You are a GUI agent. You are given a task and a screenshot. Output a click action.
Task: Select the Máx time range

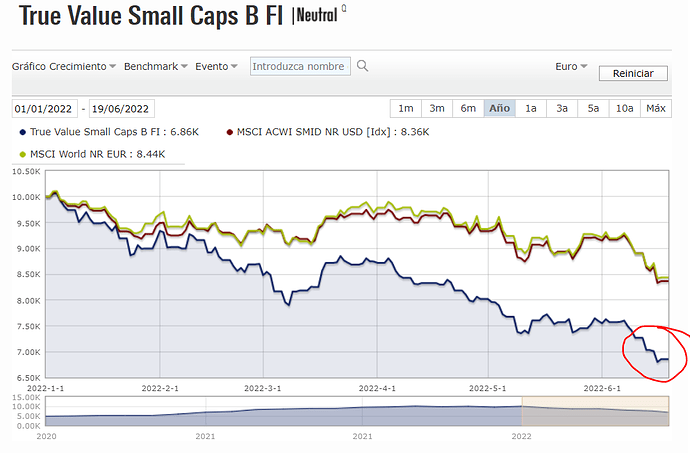tap(656, 108)
